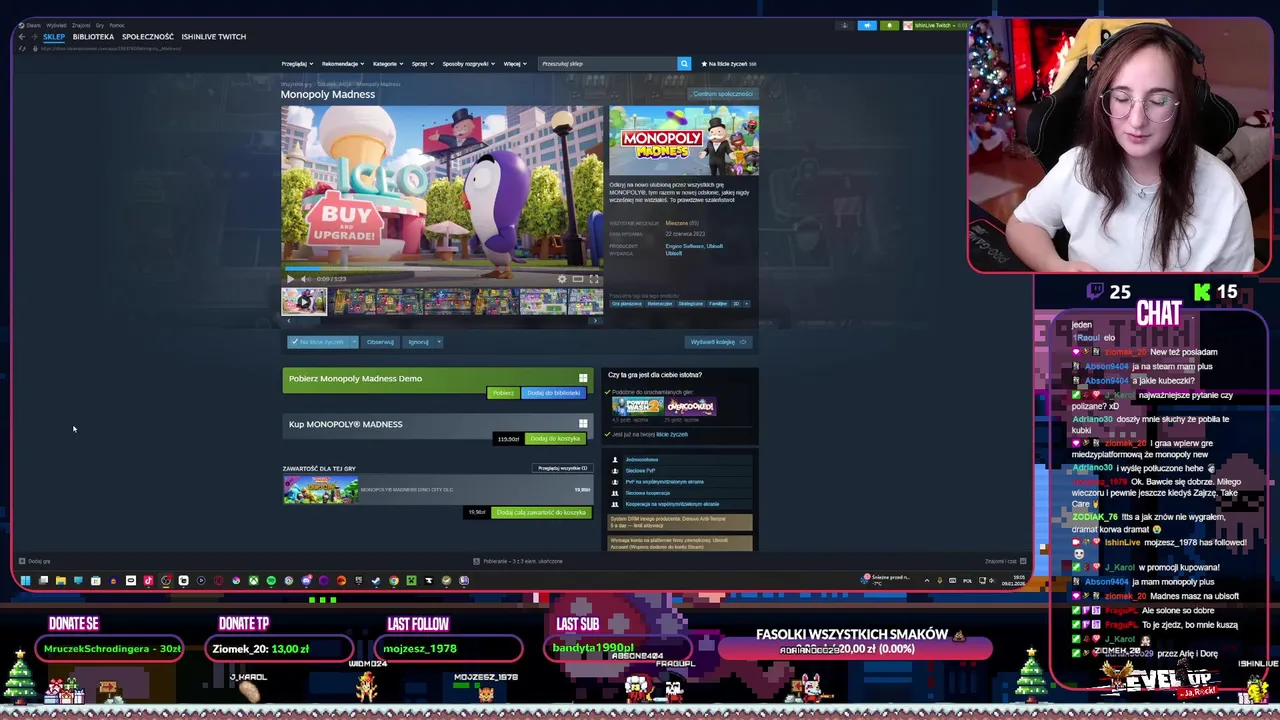Open the Sprzęt dropdown
The image size is (1280, 720).
click(423, 64)
